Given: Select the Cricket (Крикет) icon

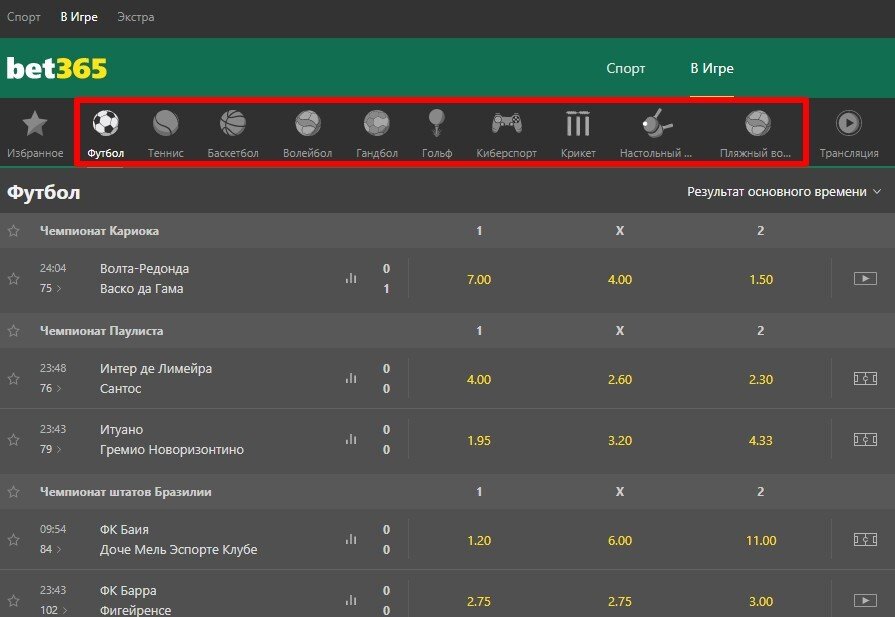Looking at the screenshot, I should pos(578,124).
